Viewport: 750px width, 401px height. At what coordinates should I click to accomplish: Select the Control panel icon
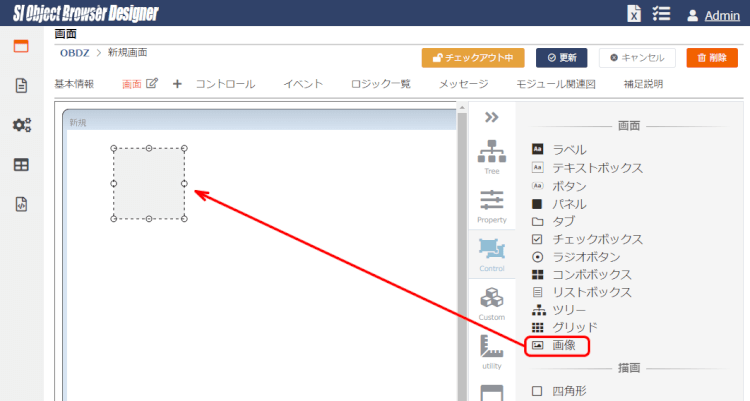click(491, 252)
